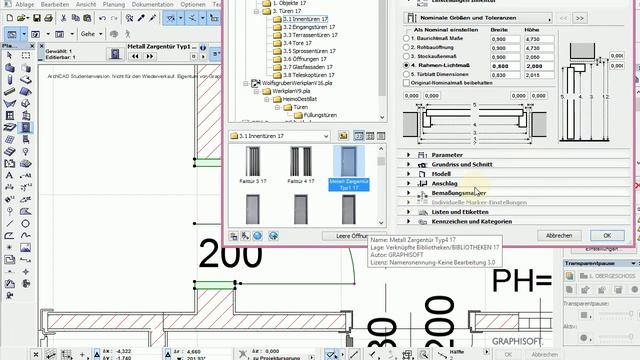Go to previous library part (double left arrows)
The image size is (640, 360).
pyautogui.click(x=135, y=56)
